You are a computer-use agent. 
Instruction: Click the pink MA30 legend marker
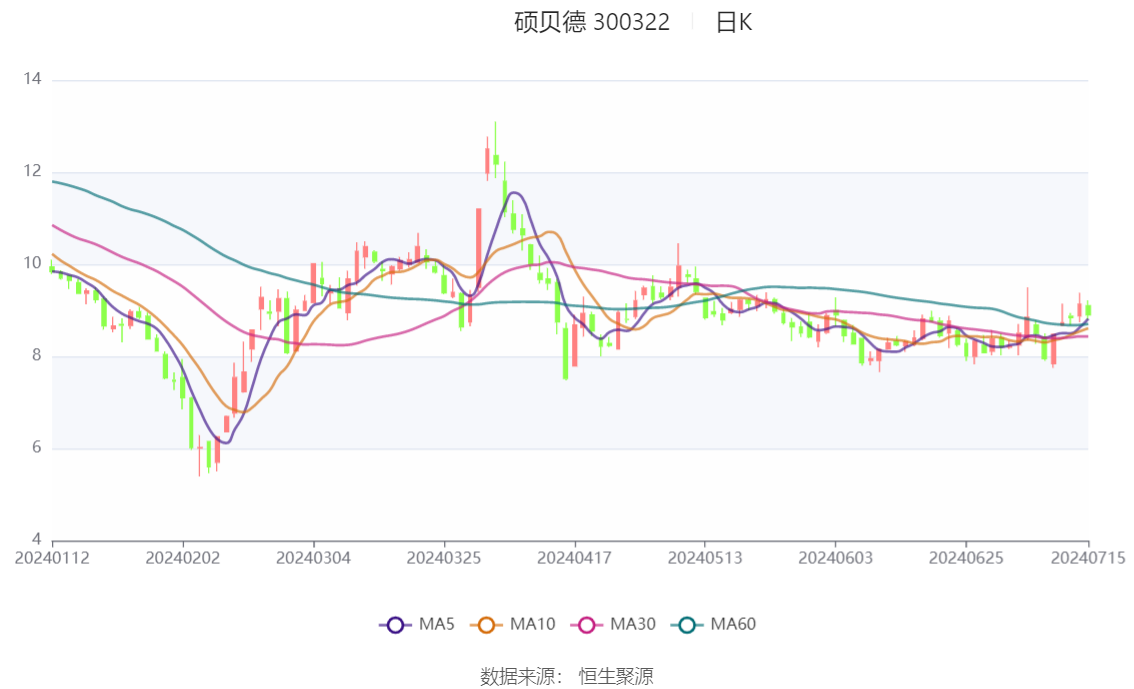point(587,625)
